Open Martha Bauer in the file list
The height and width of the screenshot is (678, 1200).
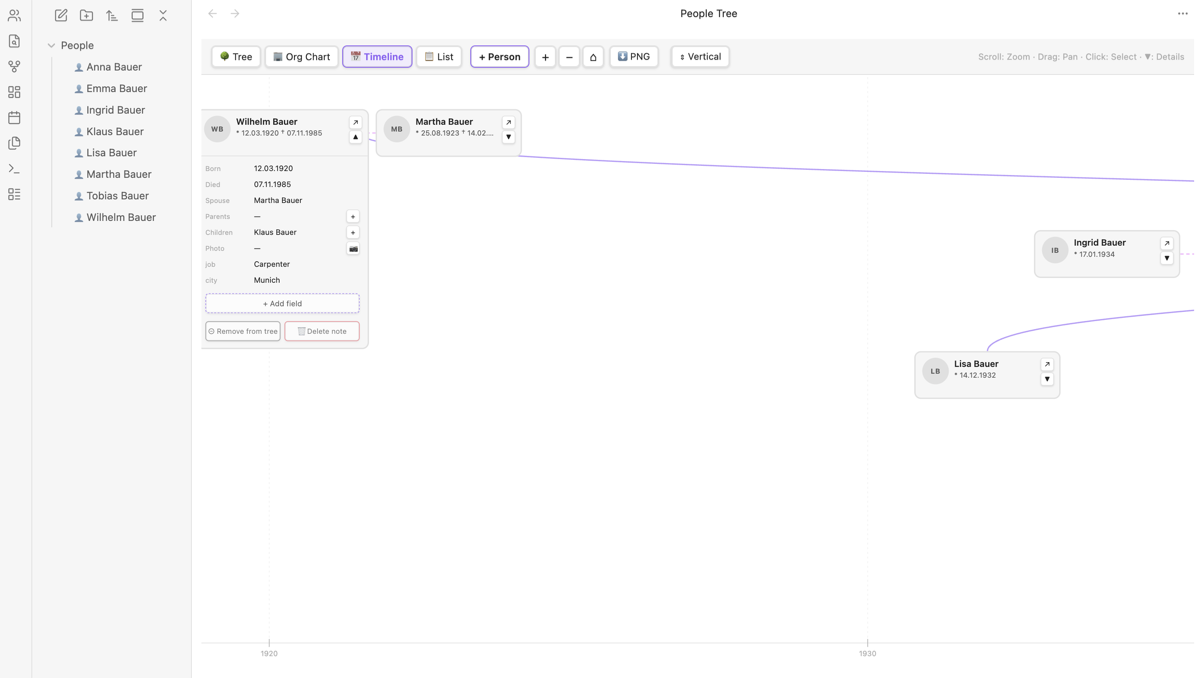pos(118,174)
